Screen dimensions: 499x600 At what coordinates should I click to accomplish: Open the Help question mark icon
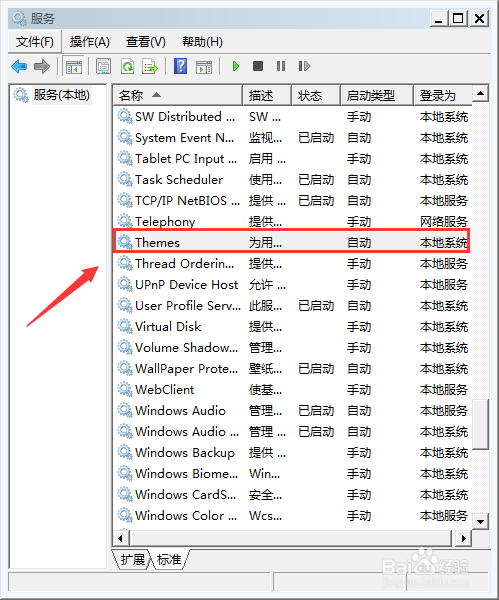click(181, 67)
